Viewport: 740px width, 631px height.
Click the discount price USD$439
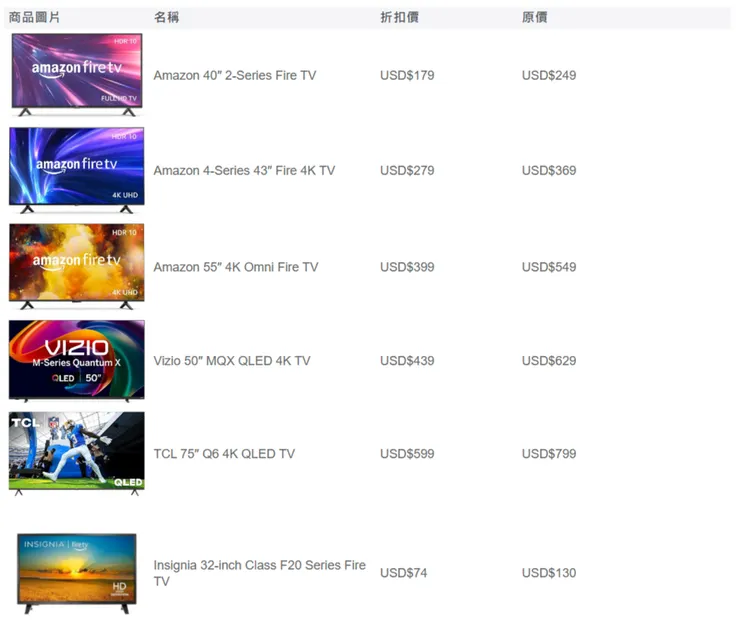(407, 361)
